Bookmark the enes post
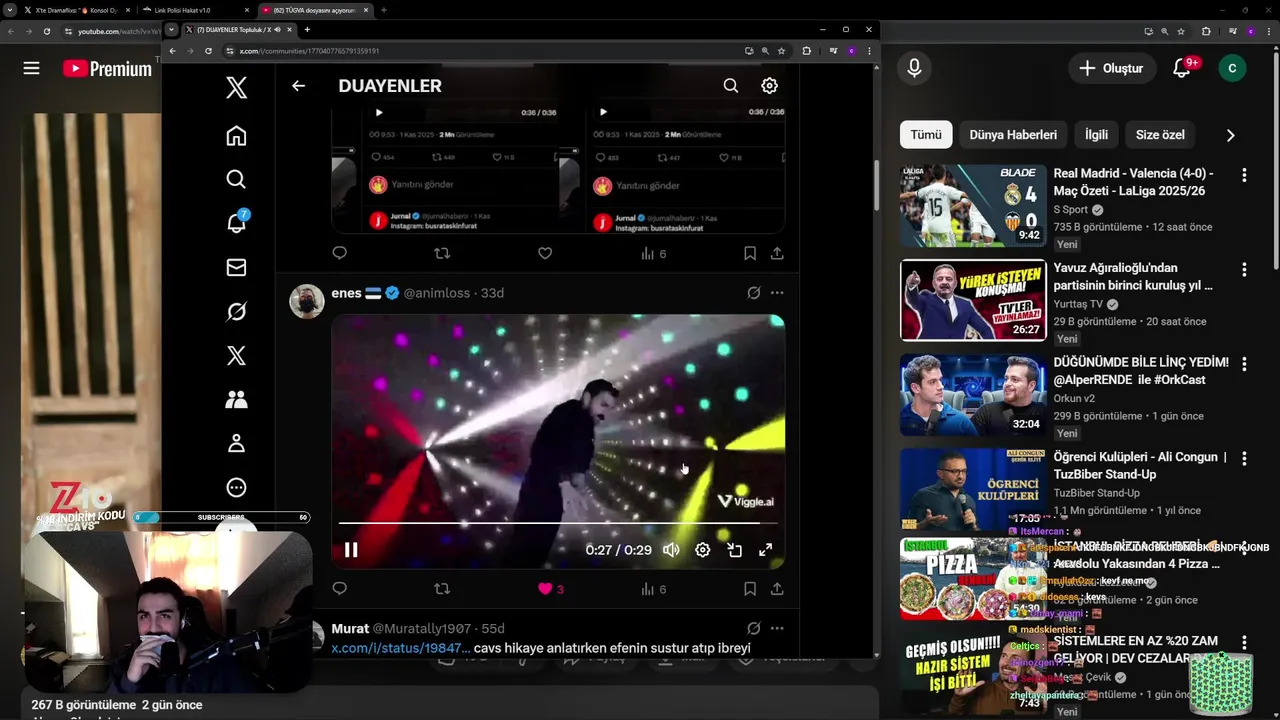 tap(750, 589)
